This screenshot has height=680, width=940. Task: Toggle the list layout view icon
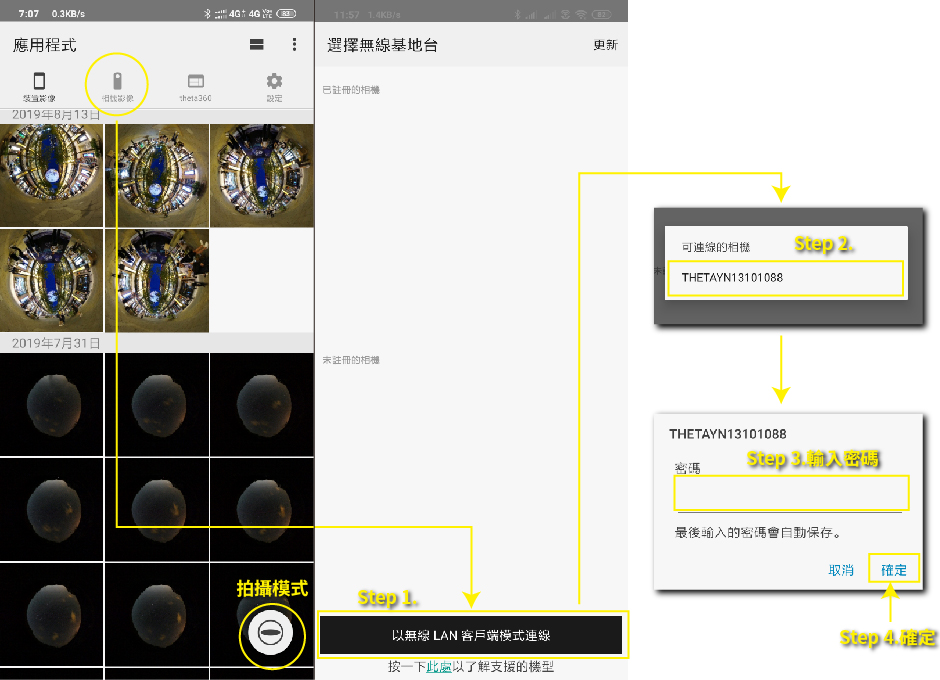point(257,45)
